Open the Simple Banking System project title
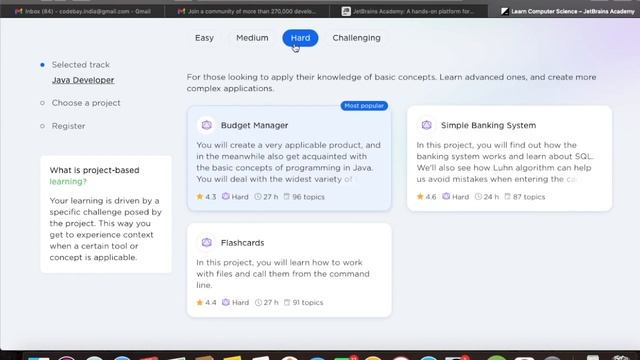This screenshot has height=360, width=640. coord(488,125)
